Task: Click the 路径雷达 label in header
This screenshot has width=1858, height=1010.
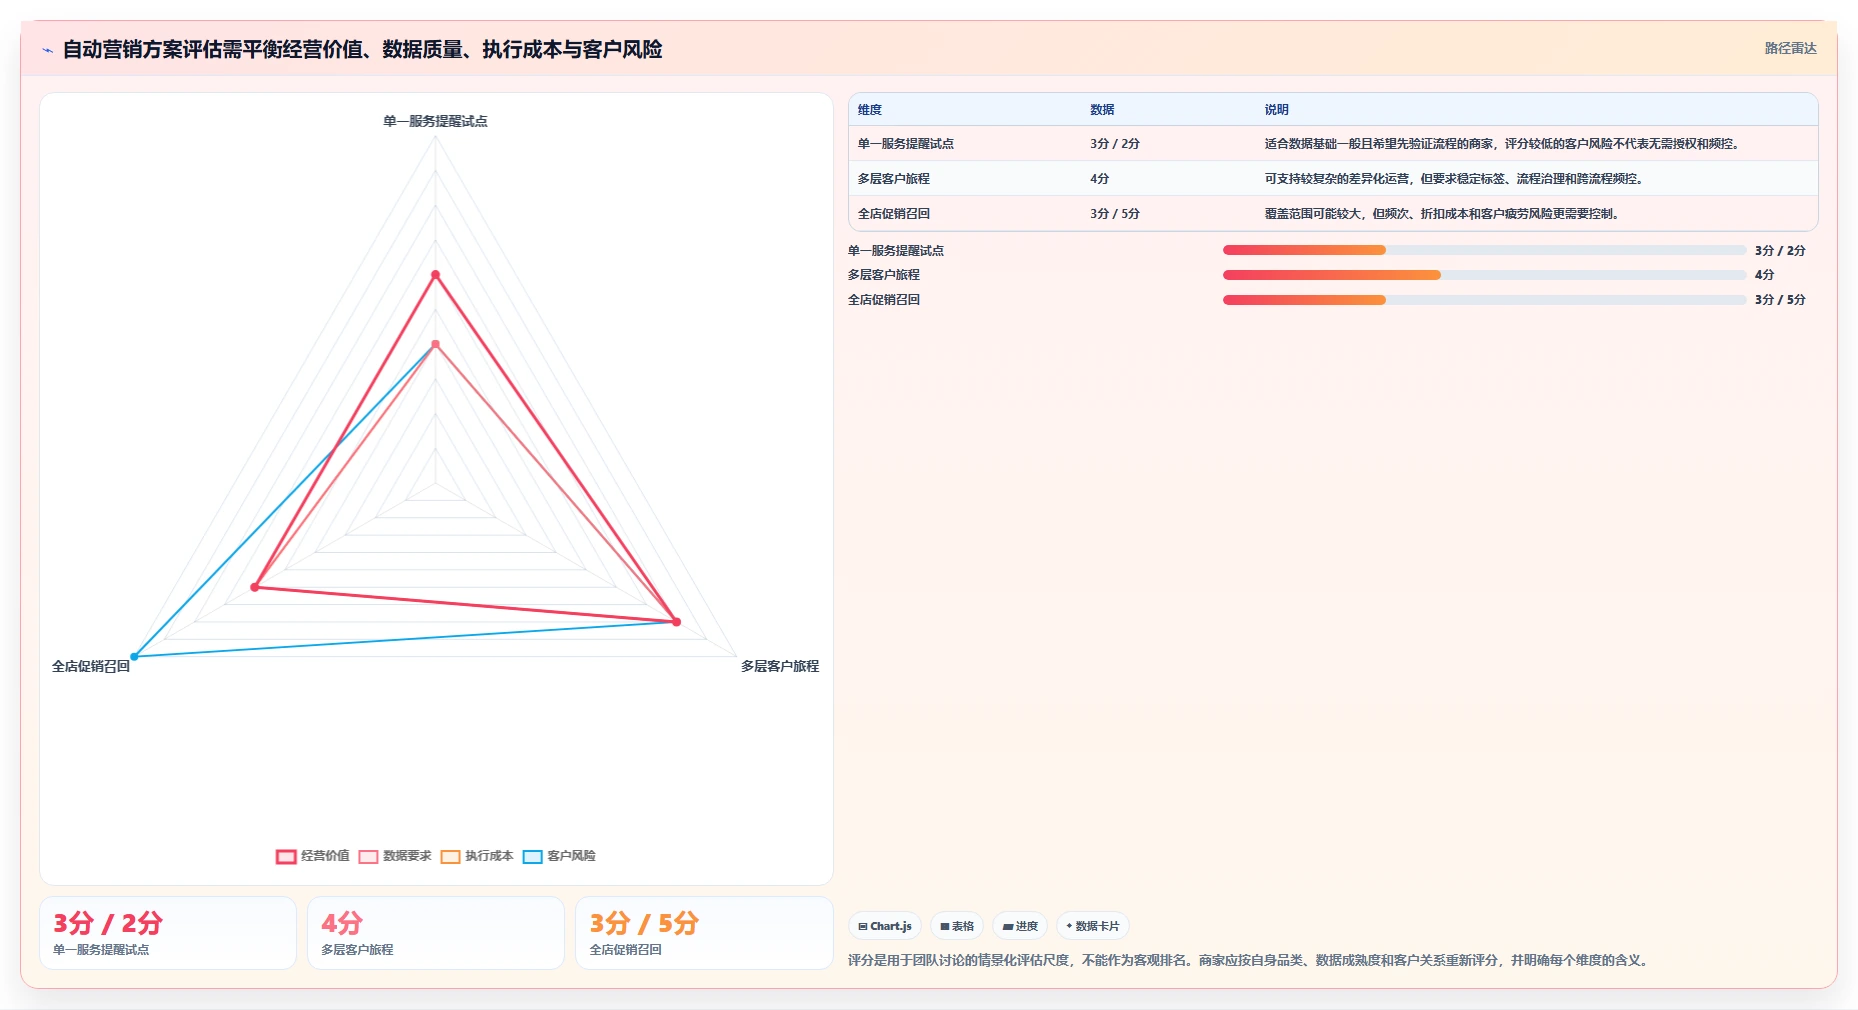Action: click(1790, 48)
